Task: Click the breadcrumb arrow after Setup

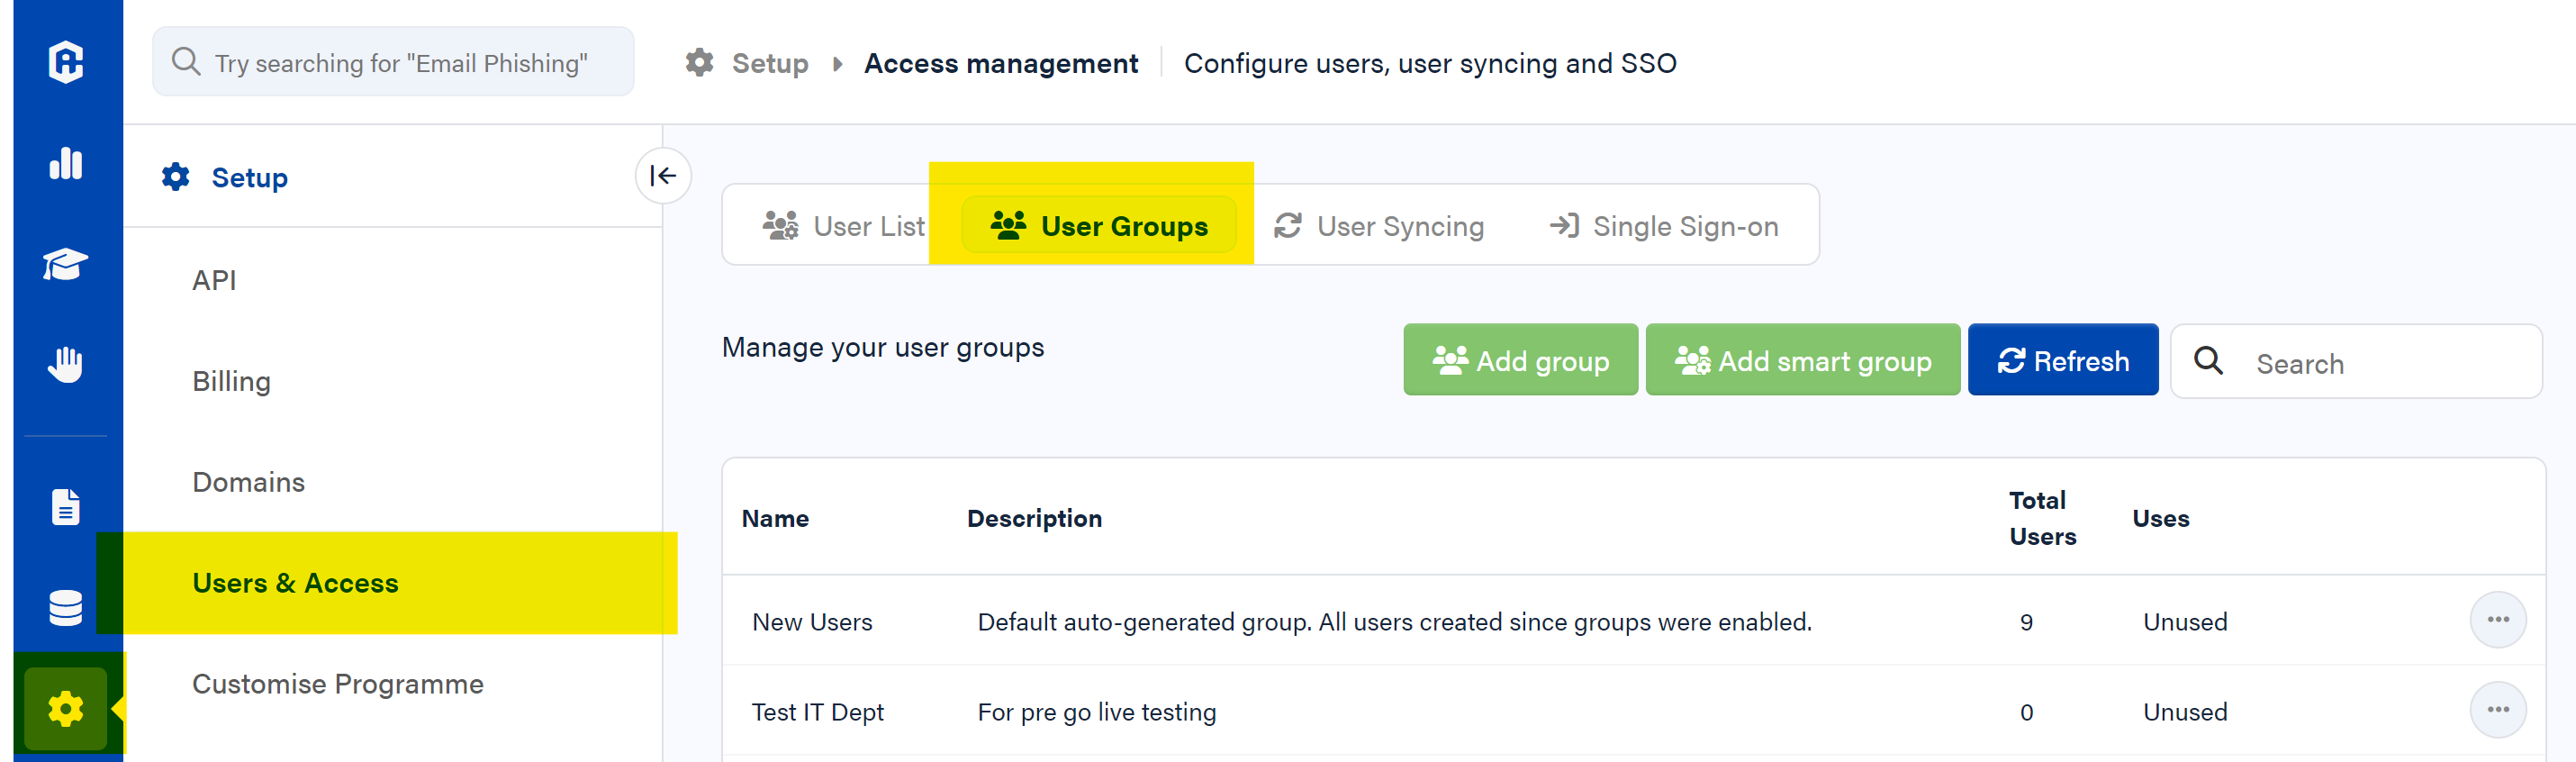Action: pos(838,64)
